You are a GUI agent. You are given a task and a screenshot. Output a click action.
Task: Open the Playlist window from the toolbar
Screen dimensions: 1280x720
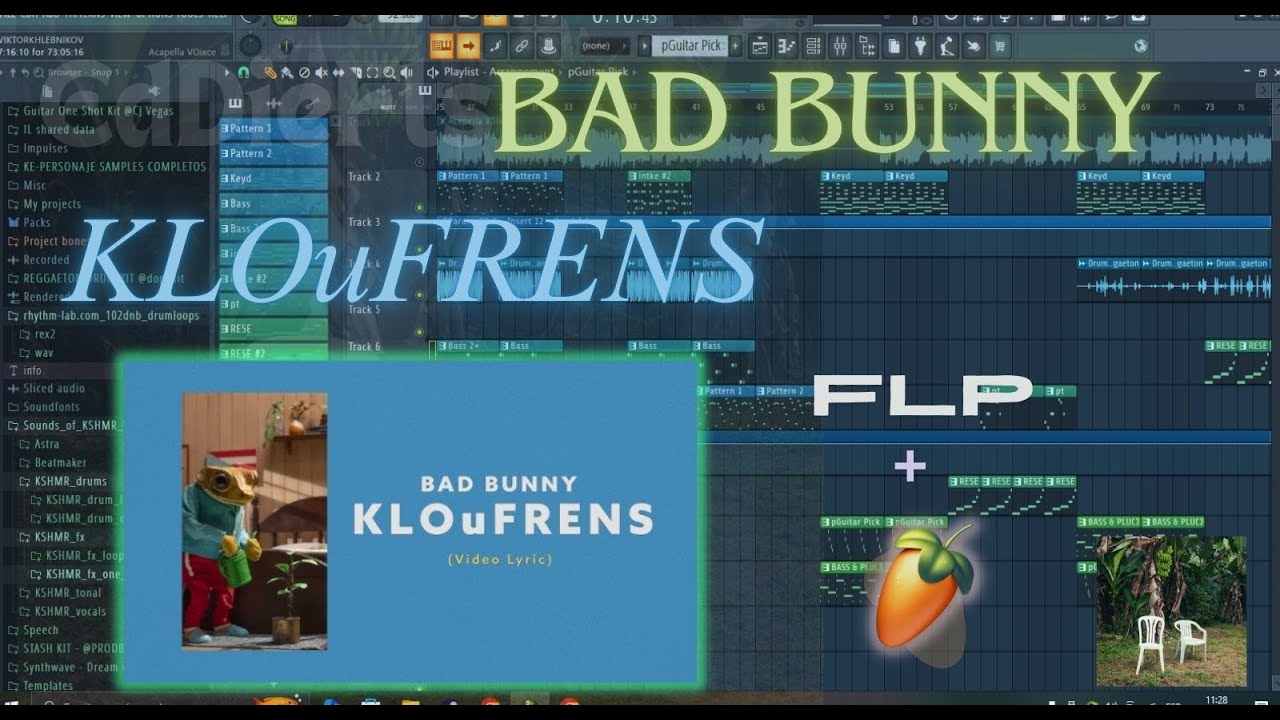tap(761, 46)
